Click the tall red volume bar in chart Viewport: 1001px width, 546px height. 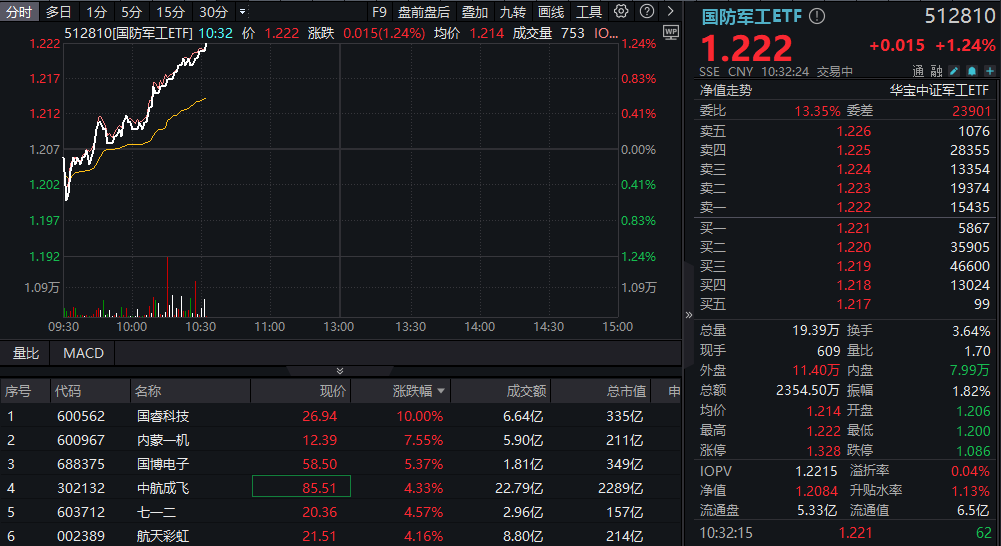tap(167, 286)
